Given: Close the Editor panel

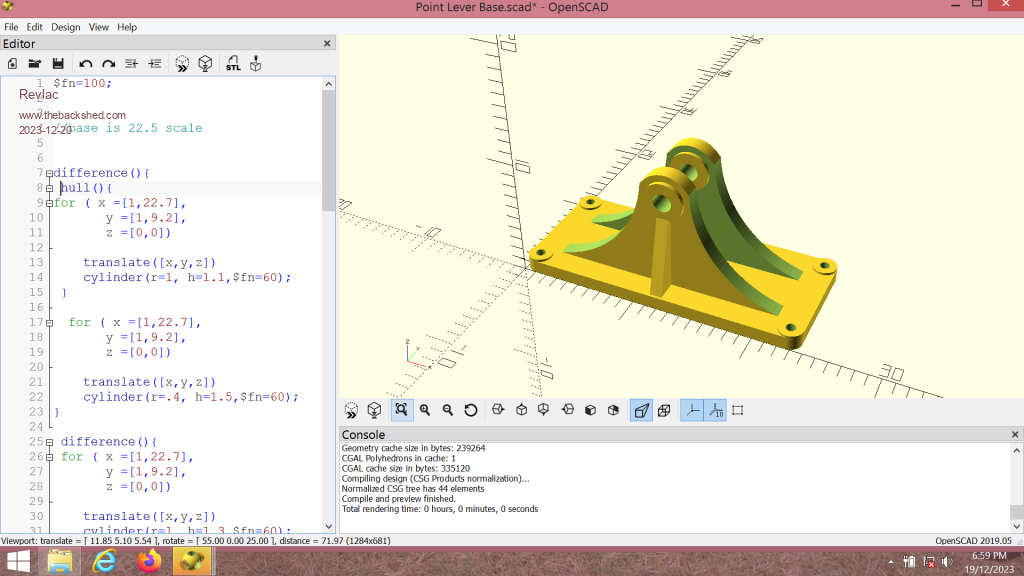Looking at the screenshot, I should (327, 44).
